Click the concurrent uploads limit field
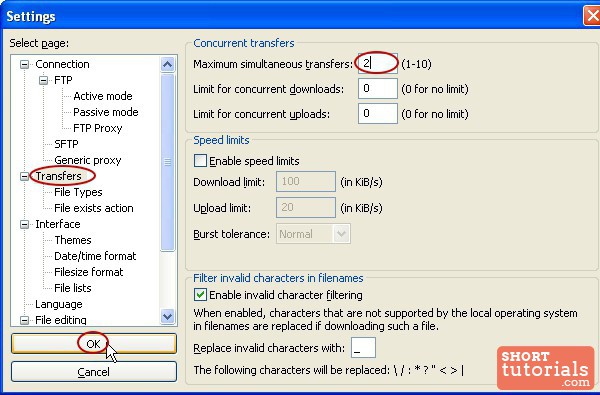This screenshot has height=395, width=600. click(x=378, y=114)
